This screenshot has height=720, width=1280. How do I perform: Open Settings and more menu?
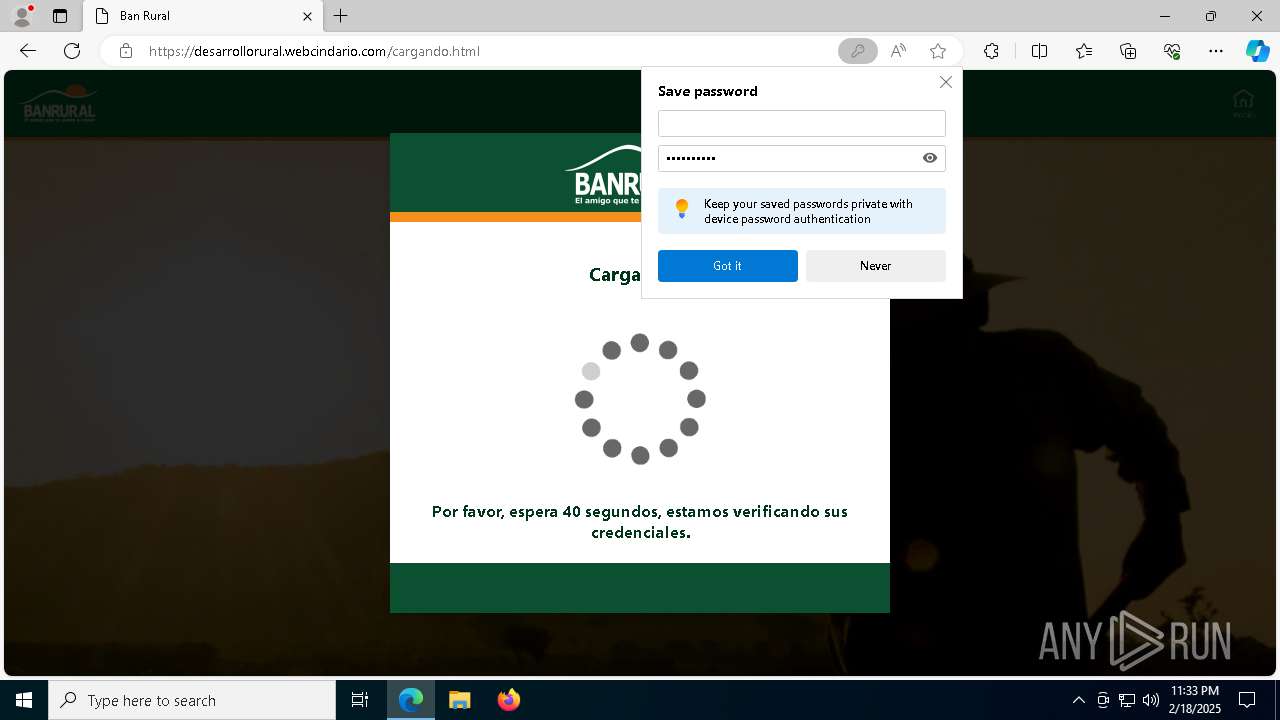(x=1216, y=51)
